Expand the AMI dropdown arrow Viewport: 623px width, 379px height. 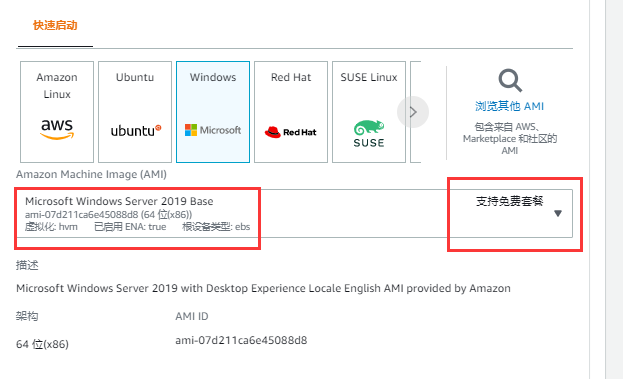click(x=558, y=213)
